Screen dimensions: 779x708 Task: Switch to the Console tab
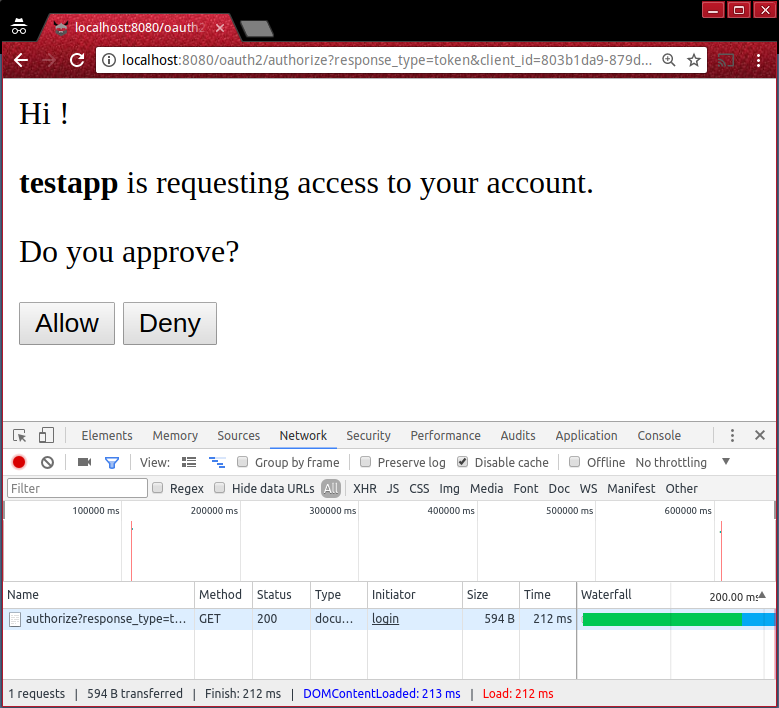[x=659, y=436]
